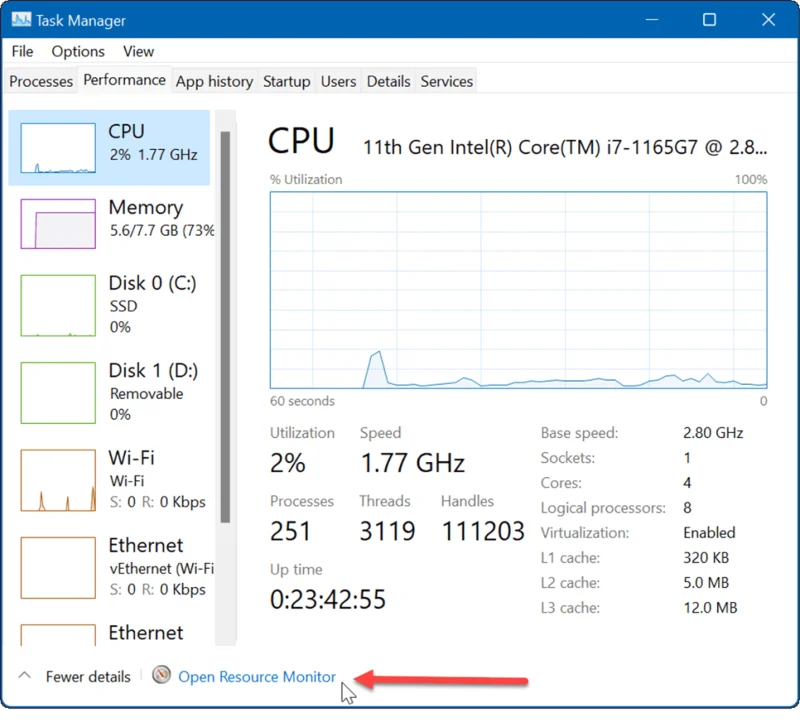Click the Memory 5.6/7.7 GB text
Viewport: 800px width, 722px height.
[x=162, y=231]
